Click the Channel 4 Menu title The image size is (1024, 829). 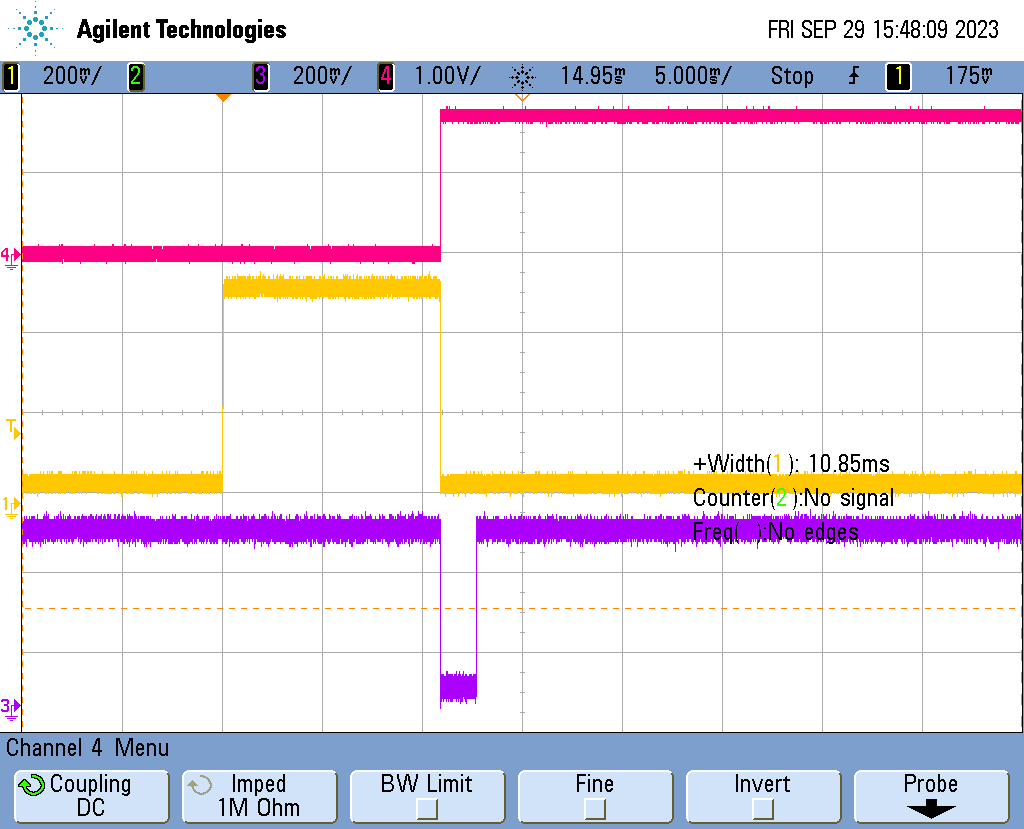(x=88, y=748)
